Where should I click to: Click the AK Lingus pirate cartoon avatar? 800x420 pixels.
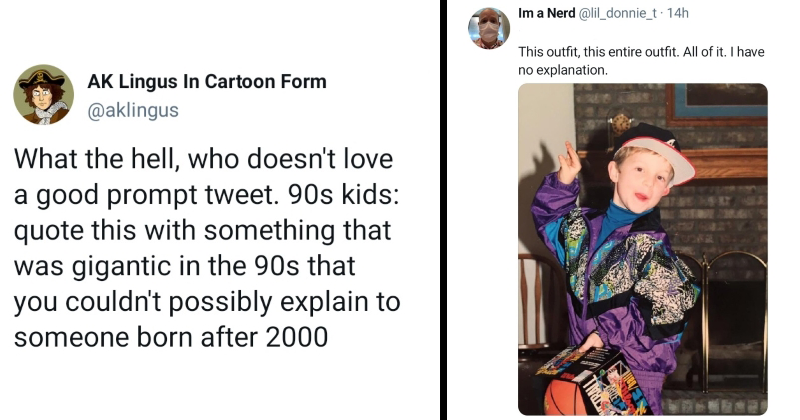click(x=43, y=95)
